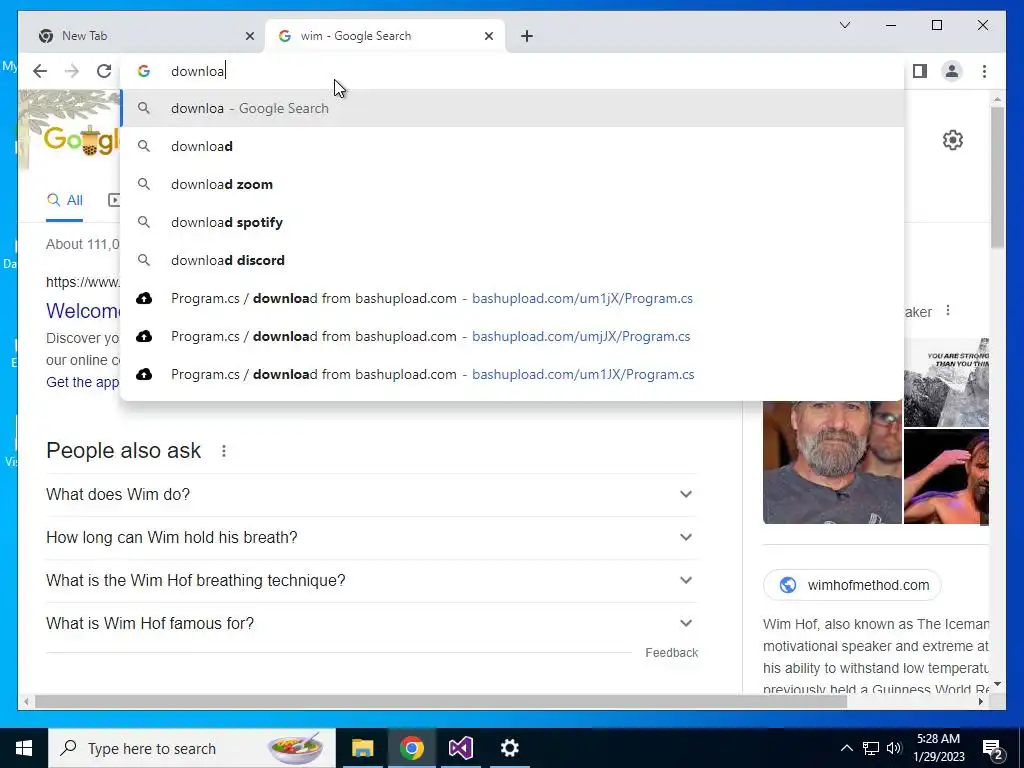Close the wim - Google Search tab
The image size is (1024, 768).
488,36
